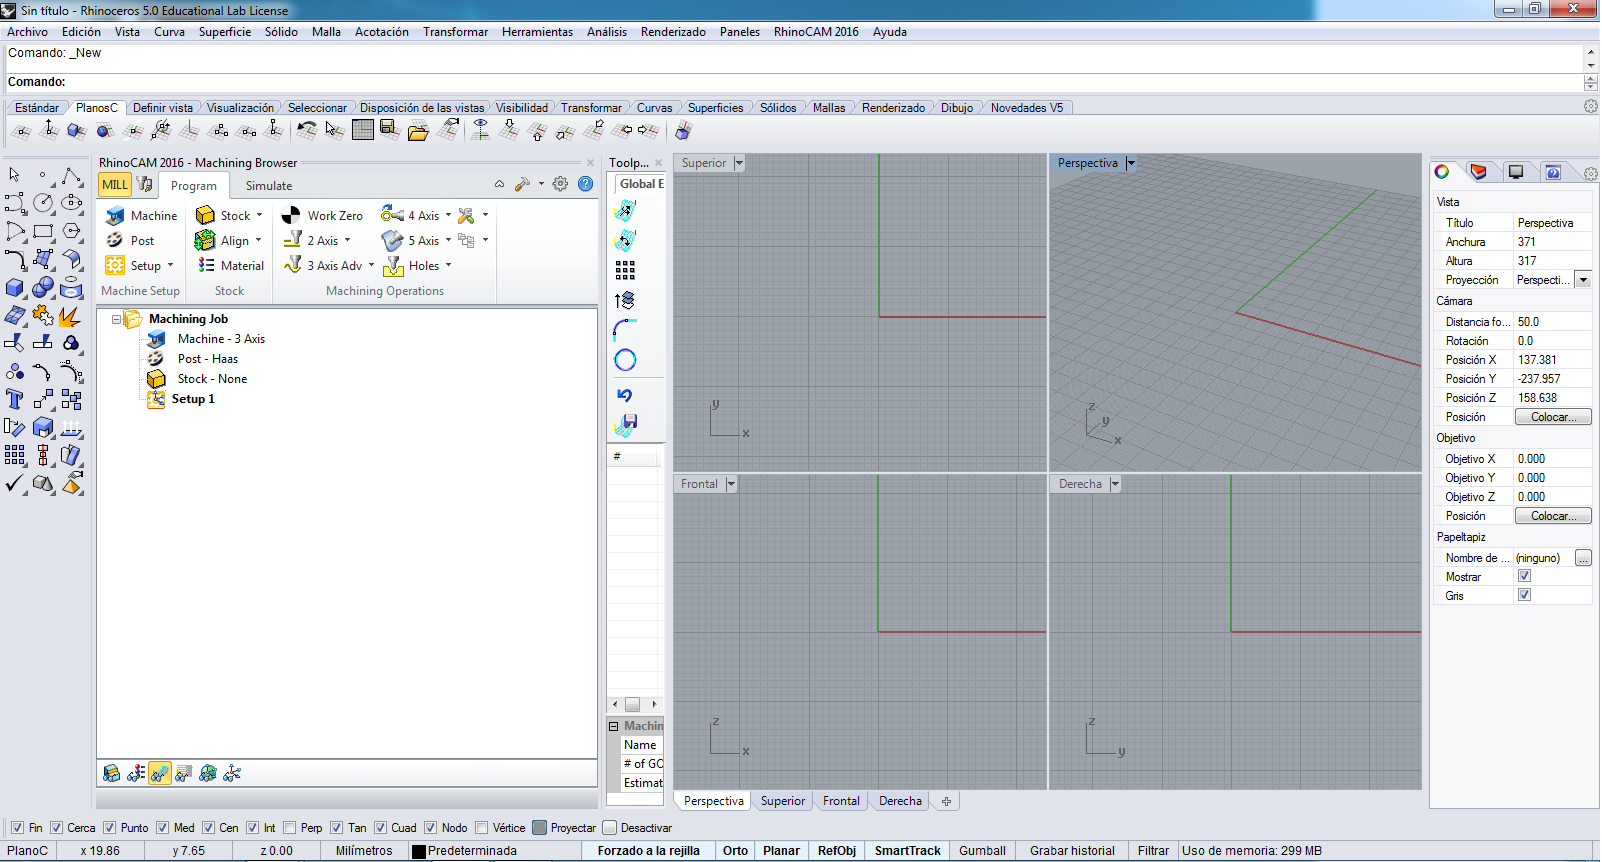The width and height of the screenshot is (1602, 862).
Task: Toggle the Perp object snap checkbox
Action: tap(290, 828)
